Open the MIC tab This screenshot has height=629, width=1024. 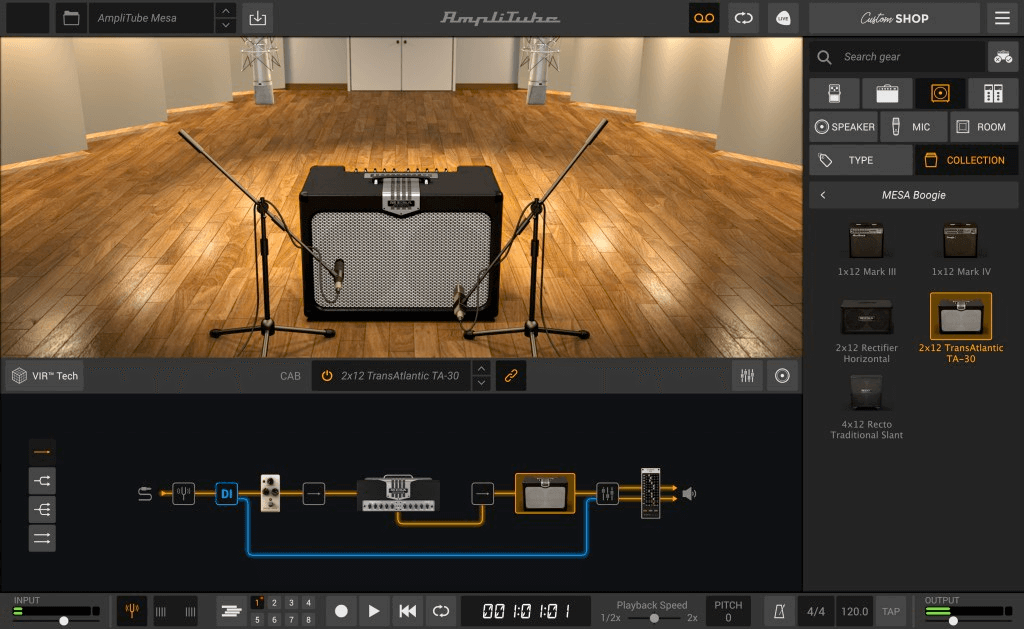pyautogui.click(x=914, y=127)
